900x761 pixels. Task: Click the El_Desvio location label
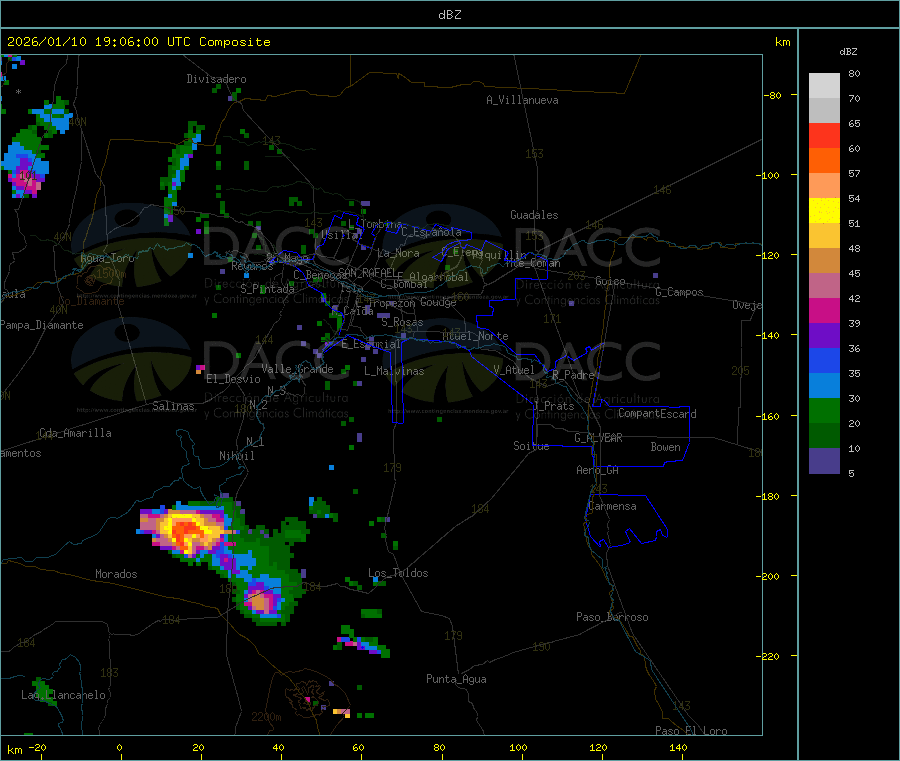(233, 379)
